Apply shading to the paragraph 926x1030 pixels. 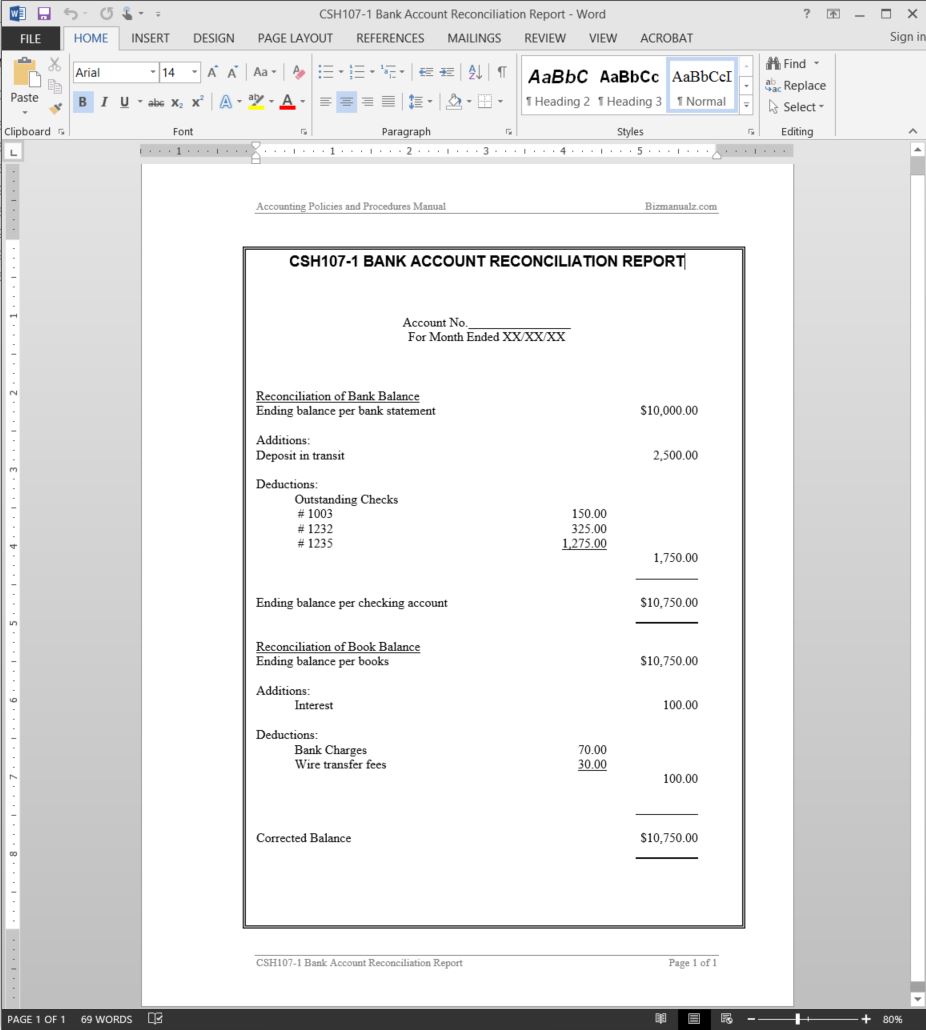pyautogui.click(x=454, y=102)
